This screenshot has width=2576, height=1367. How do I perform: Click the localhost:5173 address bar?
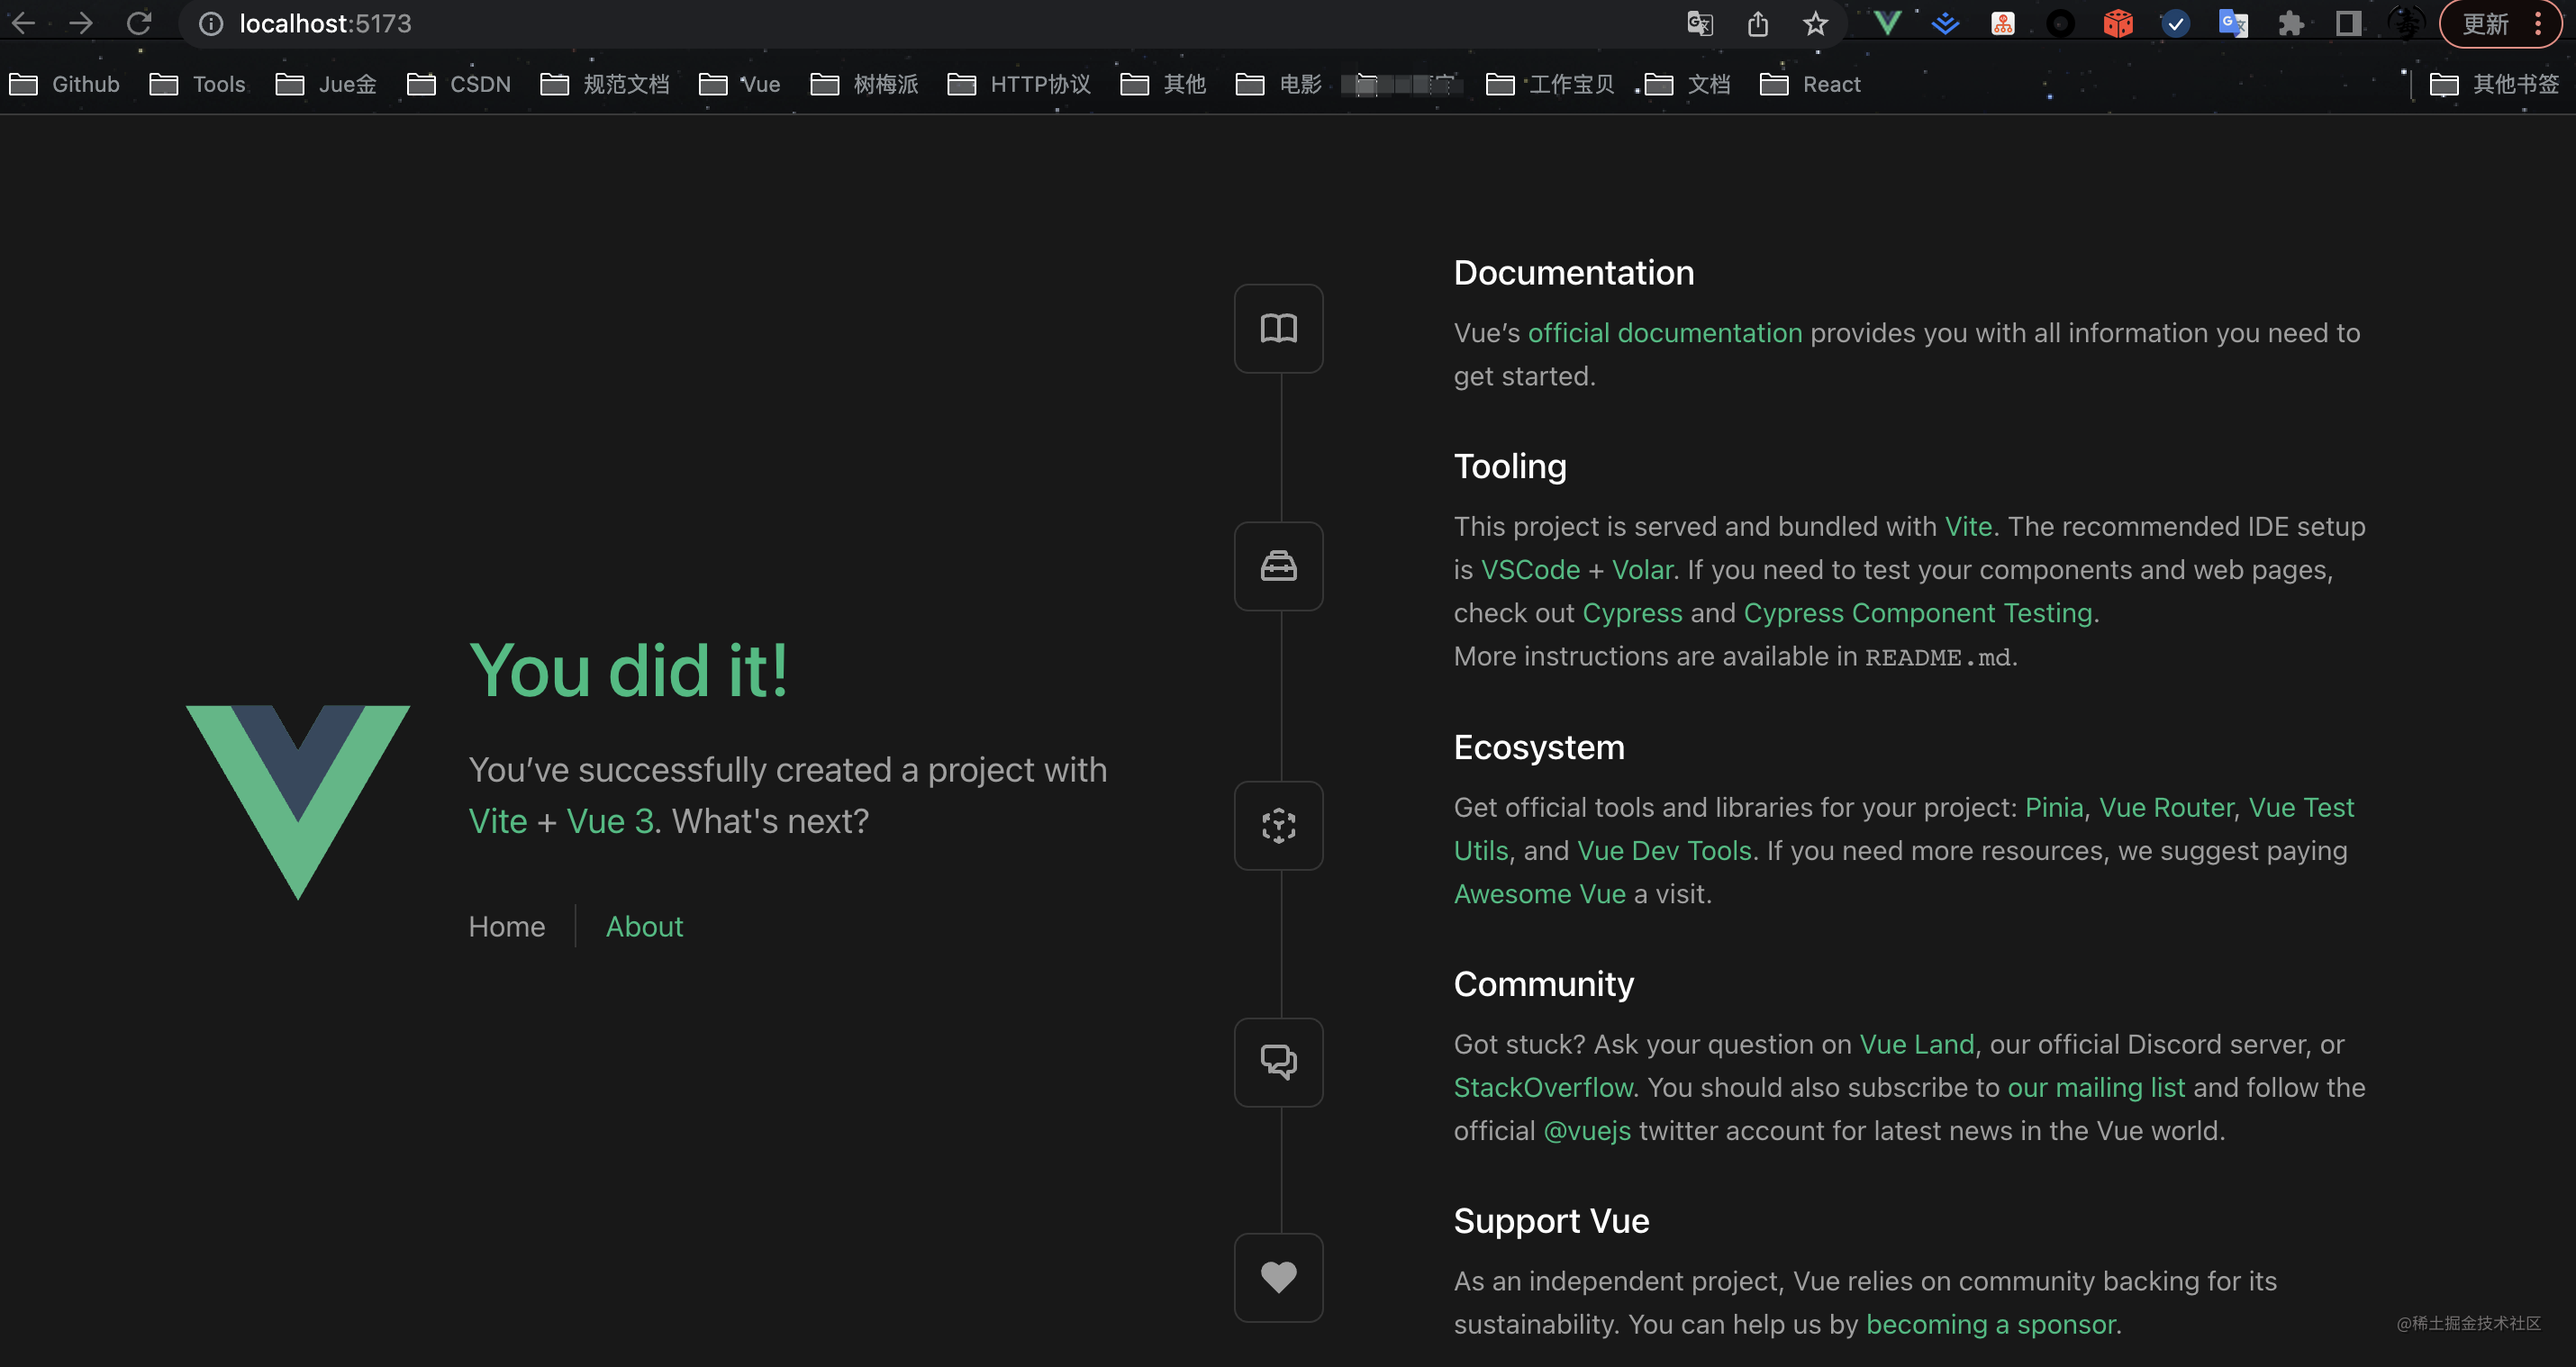pyautogui.click(x=326, y=23)
